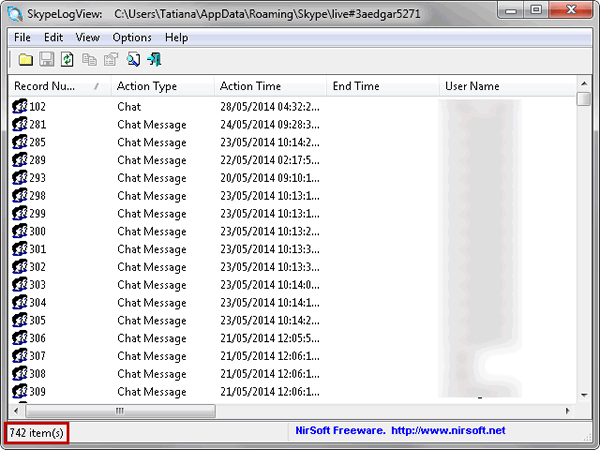Open the Edit menu
This screenshot has width=600, height=450.
point(53,38)
